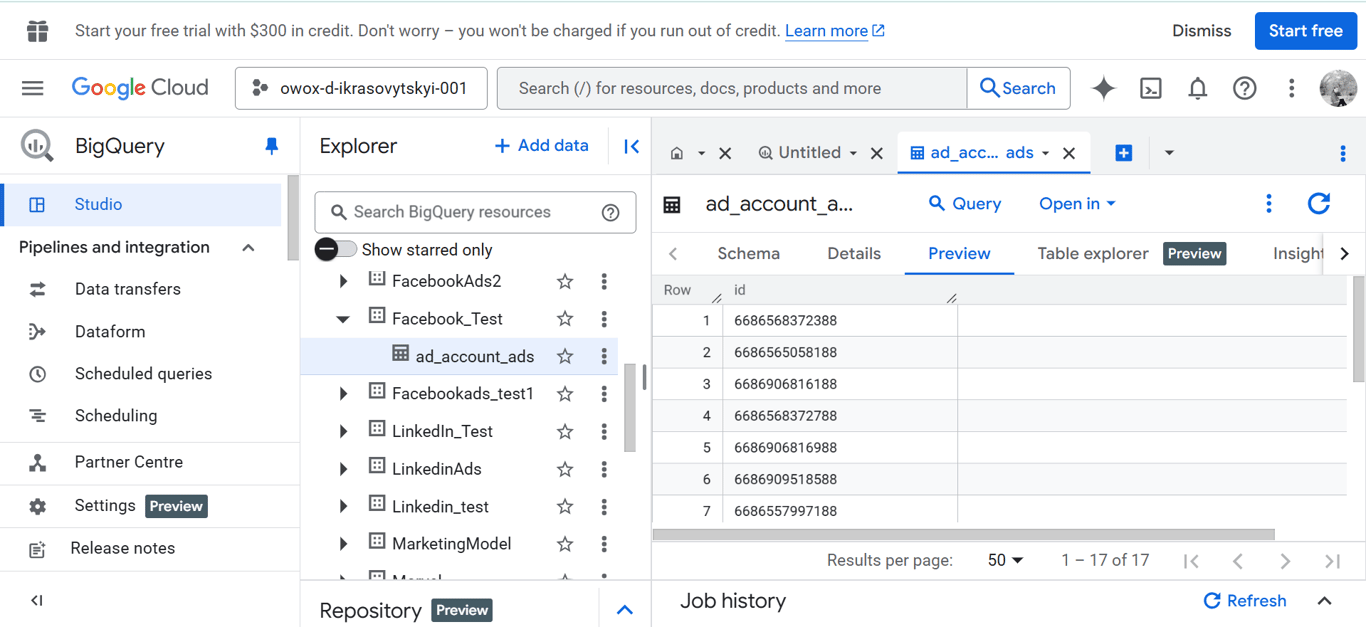Image resolution: width=1366 pixels, height=627 pixels.
Task: Open the help question mark menu
Action: point(1244,88)
